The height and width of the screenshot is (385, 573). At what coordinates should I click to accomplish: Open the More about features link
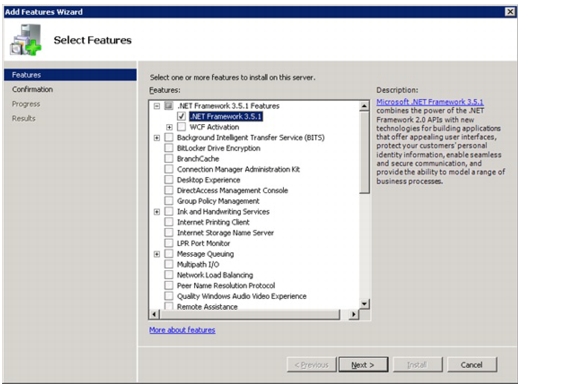click(x=182, y=330)
